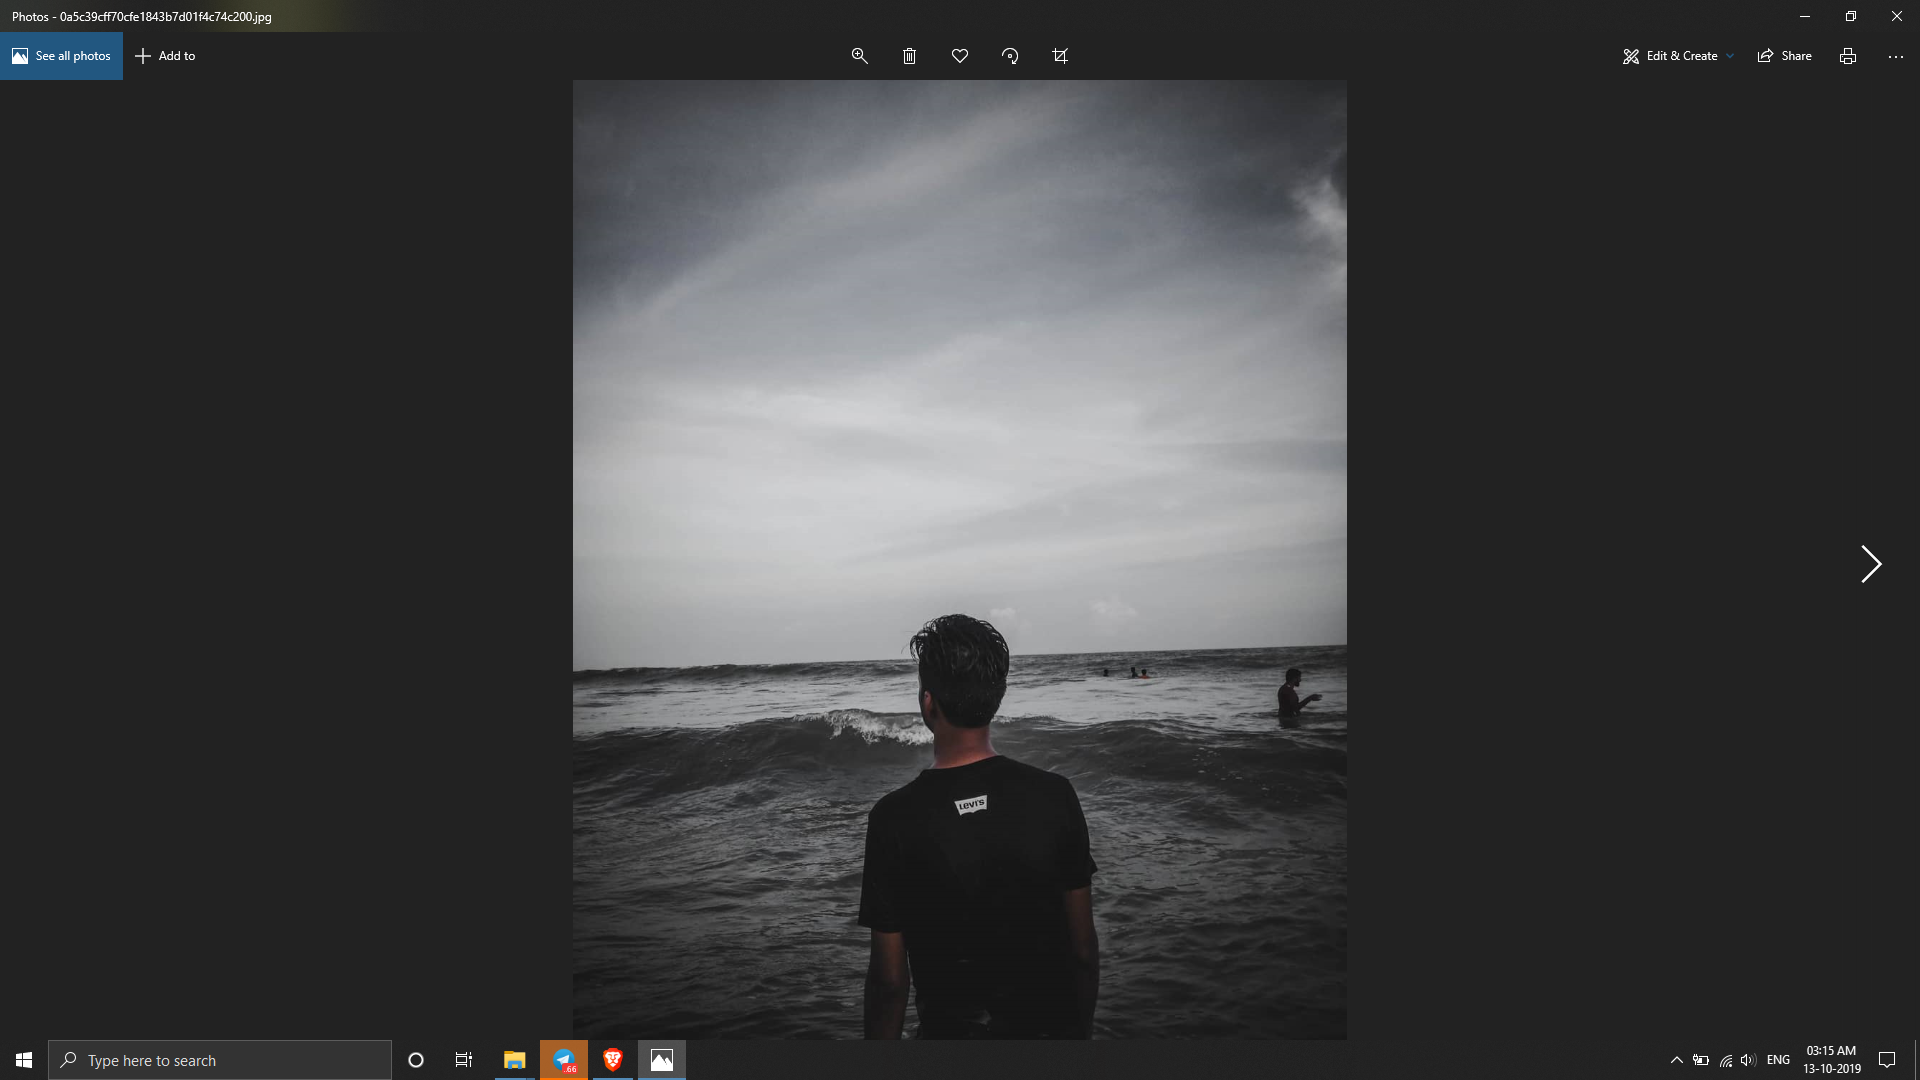Delete the current photo
Screen dimensions: 1920x1080
tap(909, 55)
